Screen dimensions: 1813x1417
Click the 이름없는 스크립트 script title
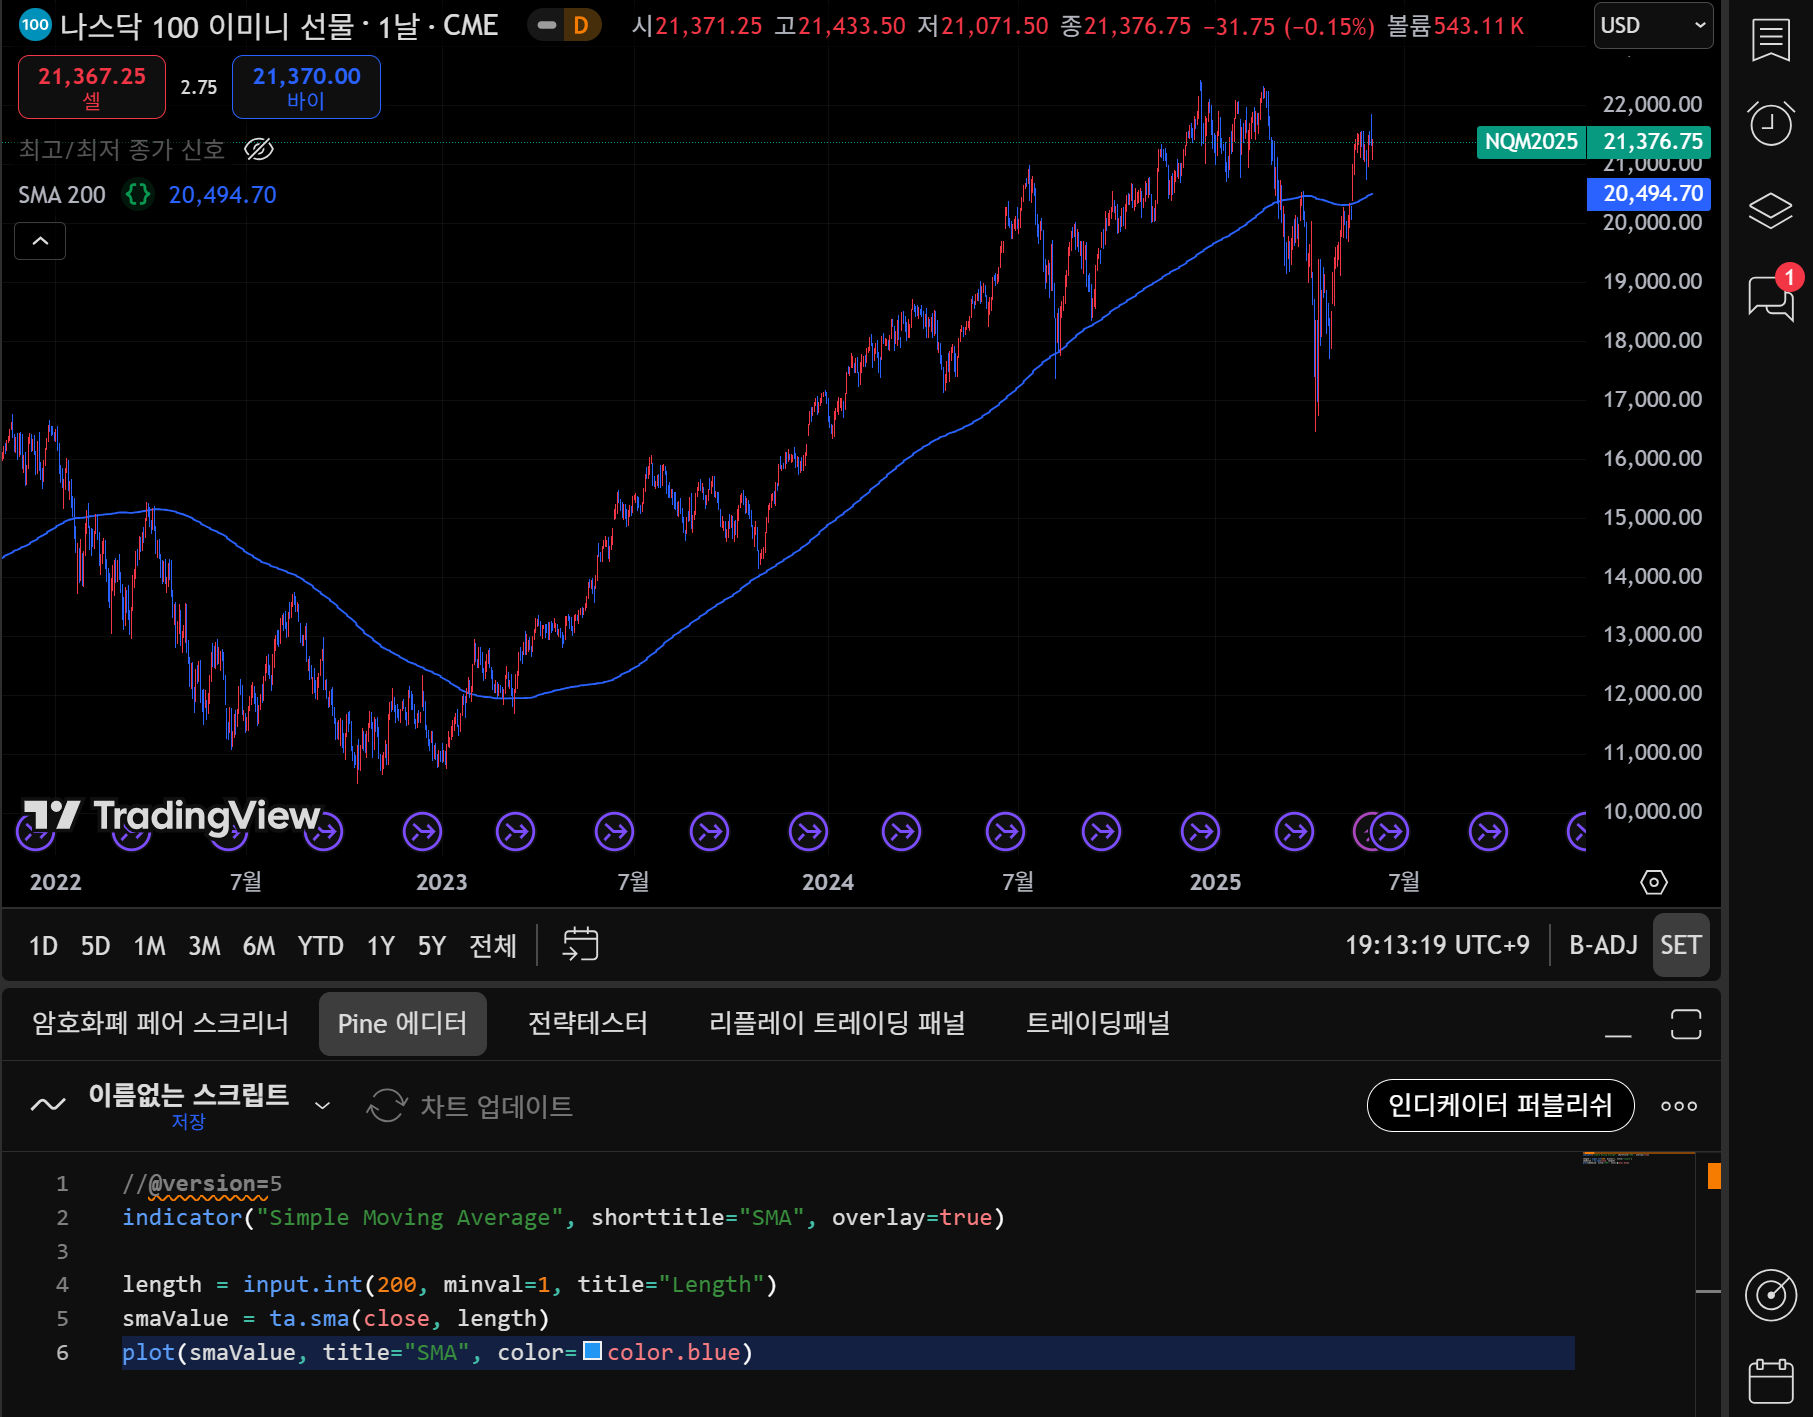point(189,1094)
